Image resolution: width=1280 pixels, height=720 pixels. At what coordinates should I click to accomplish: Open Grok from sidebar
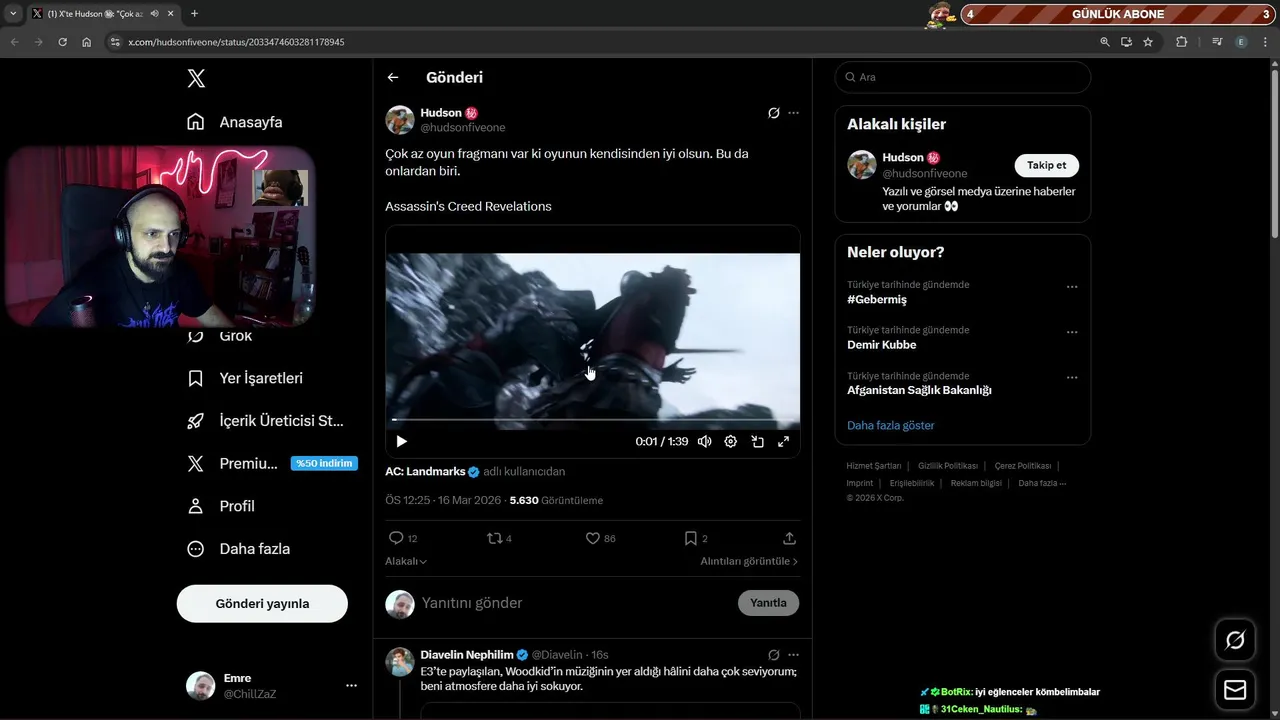[221, 336]
